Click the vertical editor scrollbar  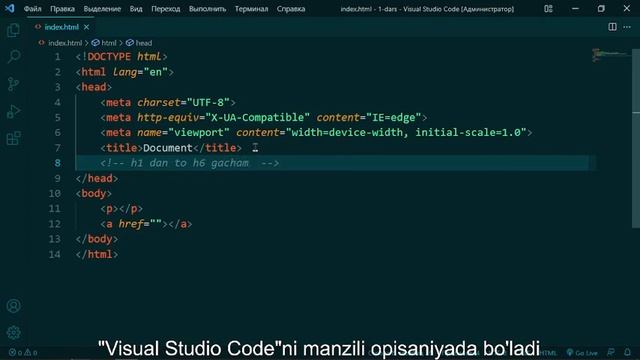pos(636,139)
